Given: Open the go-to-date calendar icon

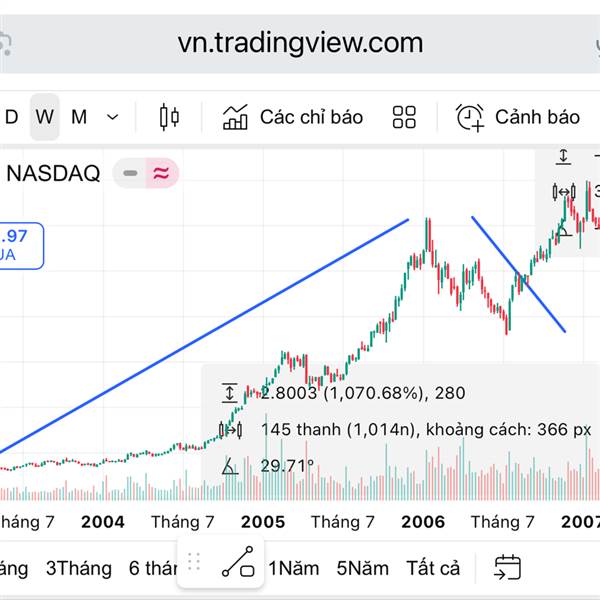Looking at the screenshot, I should 508,568.
